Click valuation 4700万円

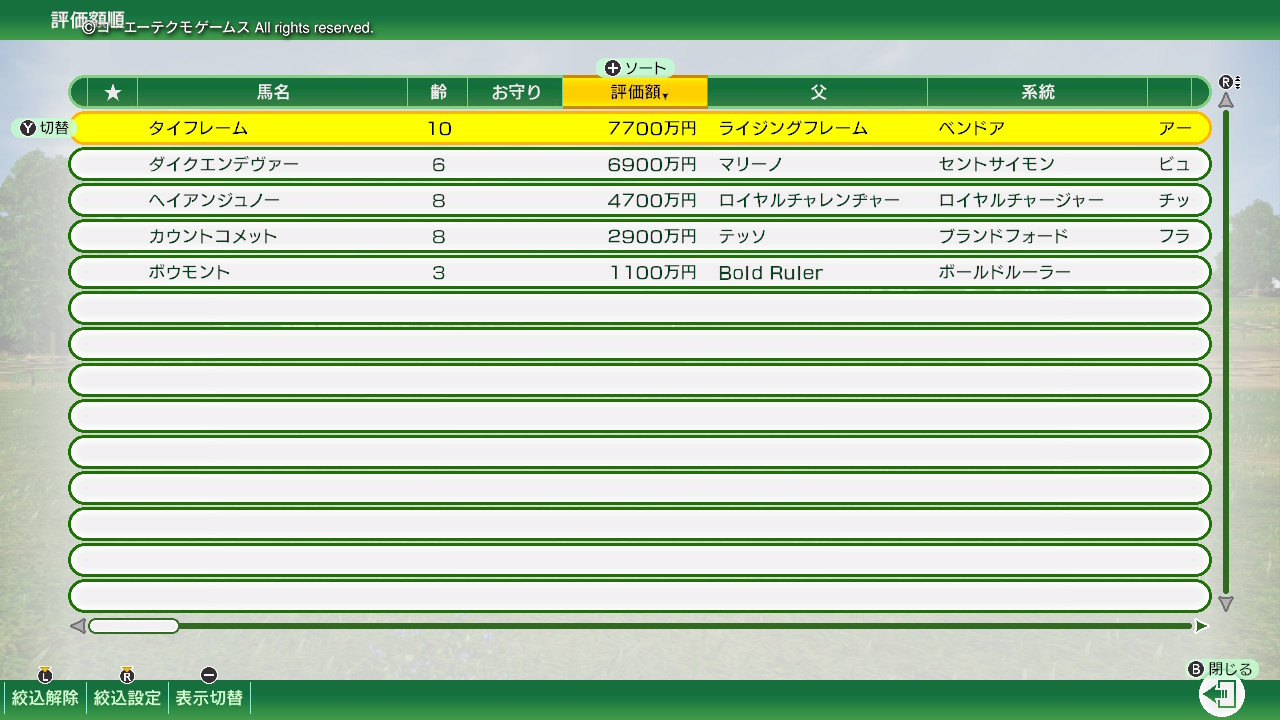652,200
